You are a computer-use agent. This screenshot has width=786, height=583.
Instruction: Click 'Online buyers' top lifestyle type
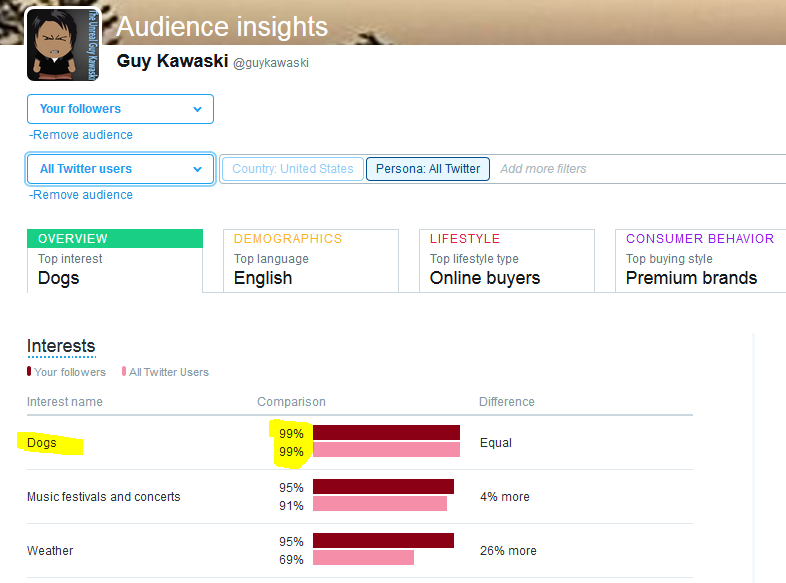coord(485,278)
